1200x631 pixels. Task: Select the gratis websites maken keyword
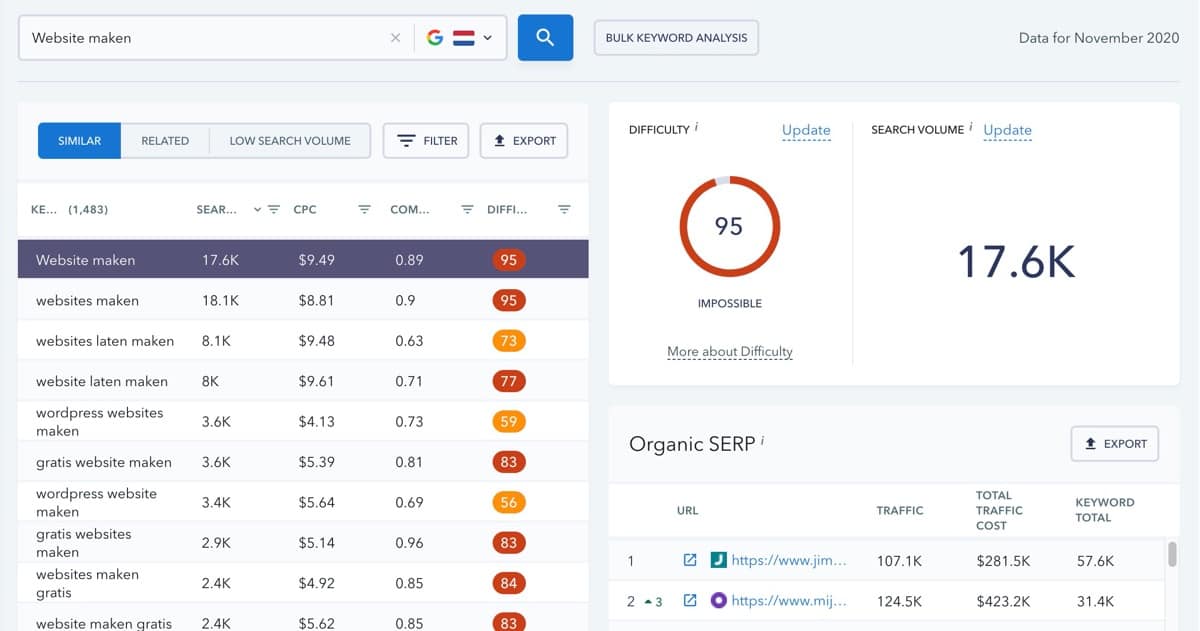point(83,543)
